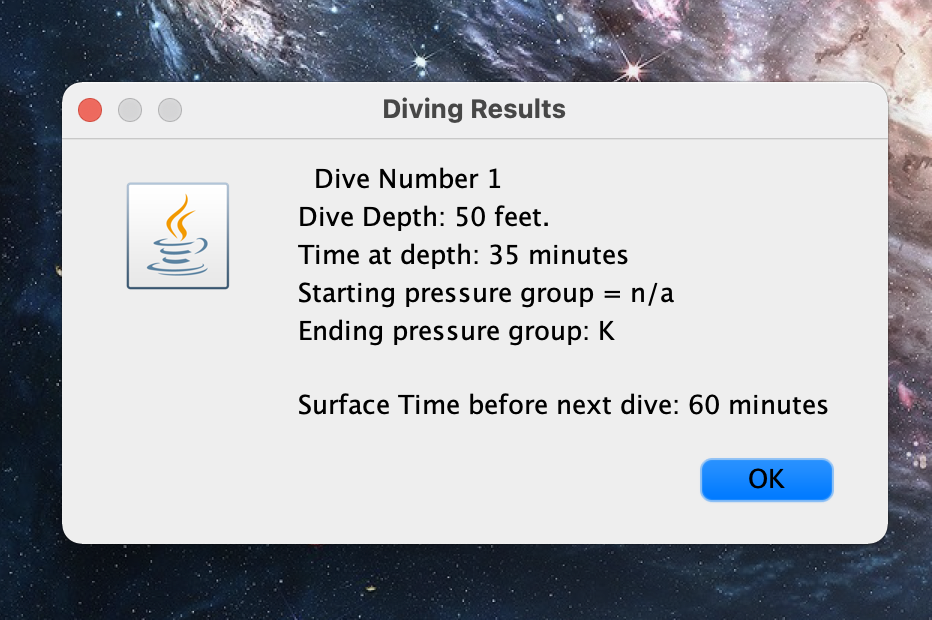Select the Surface Time before next dive text
Image resolution: width=932 pixels, height=620 pixels.
[x=562, y=404]
